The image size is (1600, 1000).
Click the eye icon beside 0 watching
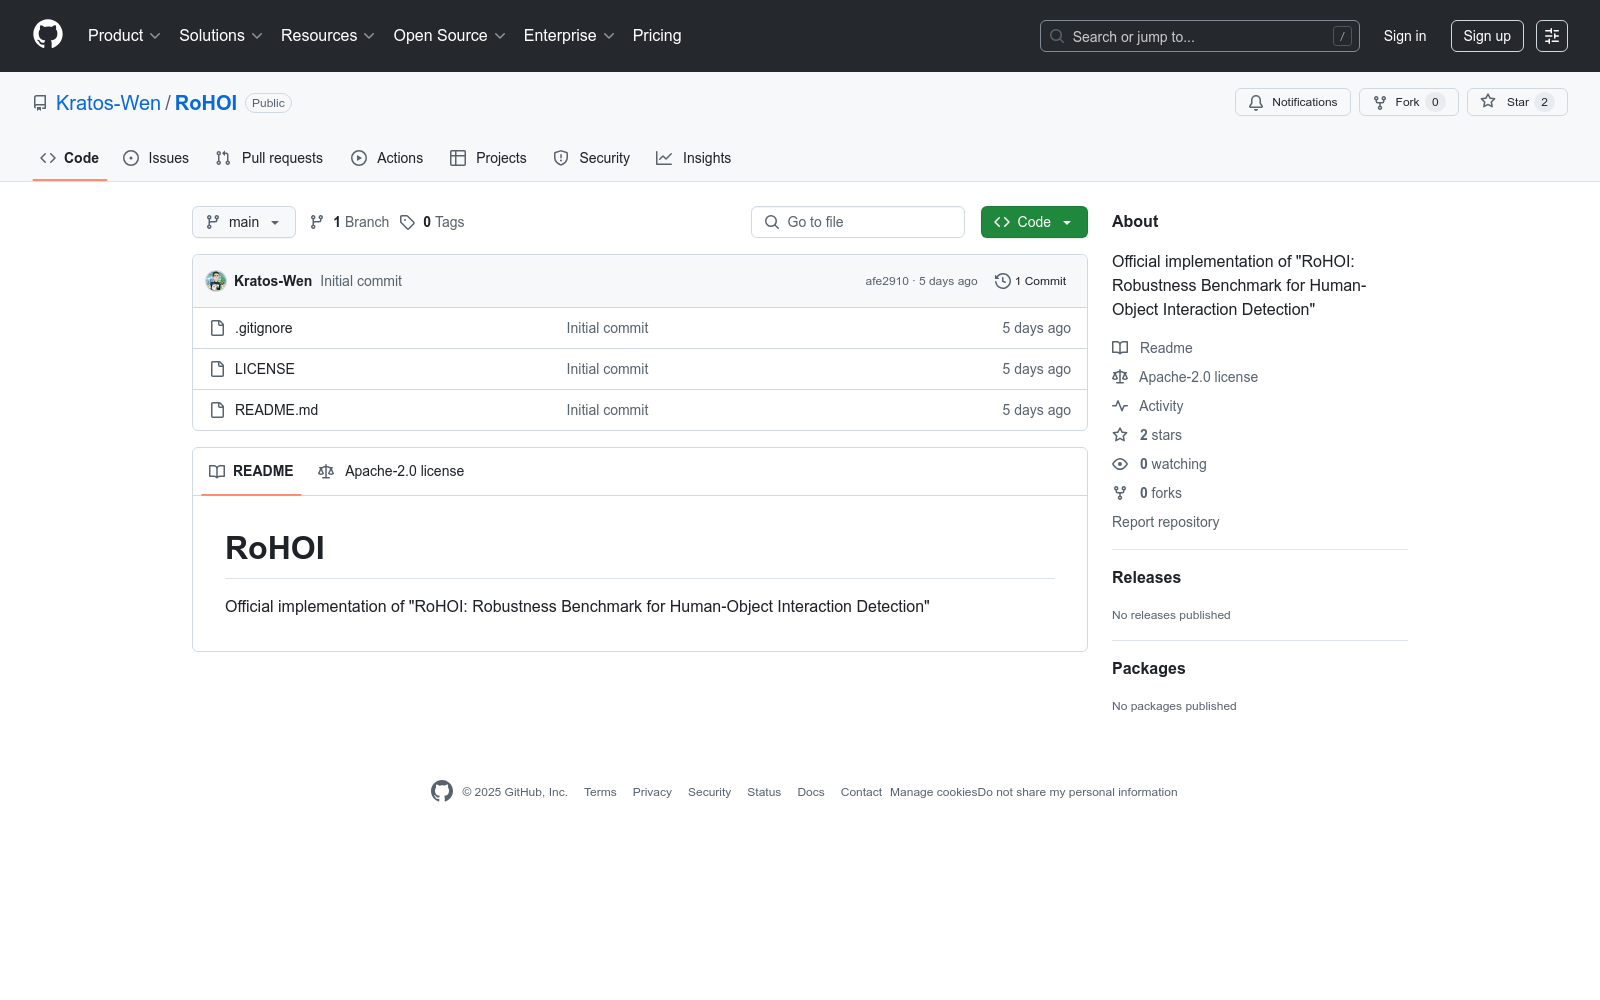(x=1120, y=464)
